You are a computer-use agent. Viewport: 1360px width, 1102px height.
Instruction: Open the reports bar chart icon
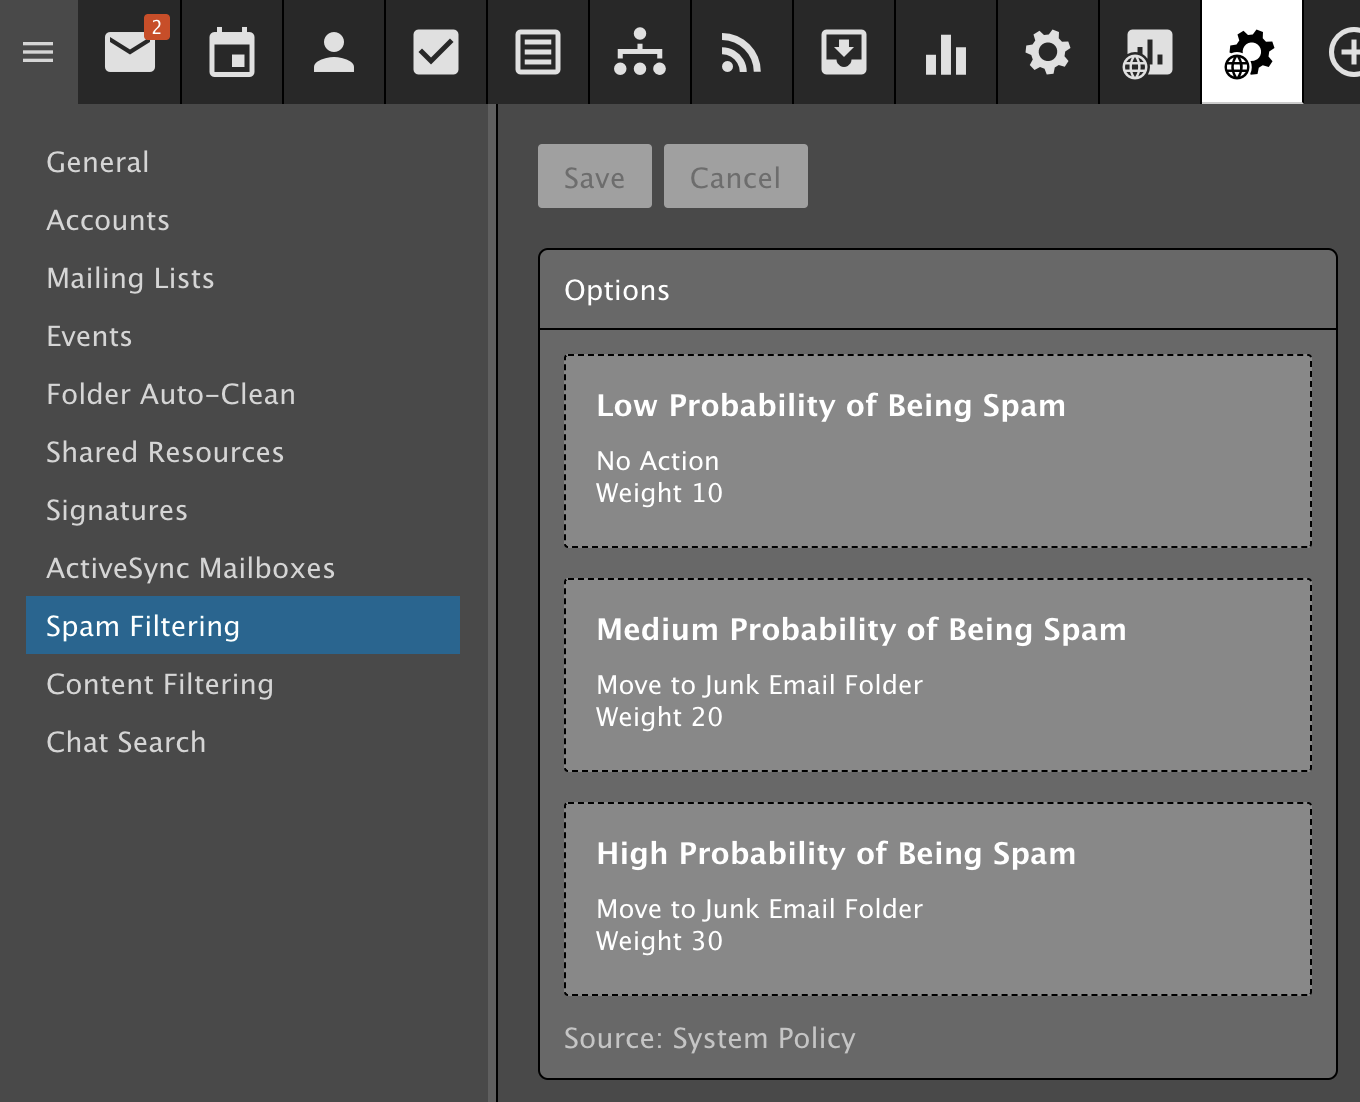pos(946,52)
